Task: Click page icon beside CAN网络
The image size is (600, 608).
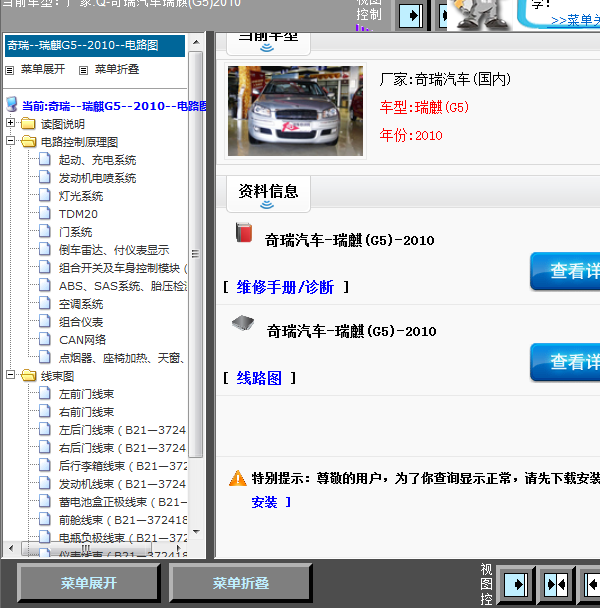Action: pos(45,339)
